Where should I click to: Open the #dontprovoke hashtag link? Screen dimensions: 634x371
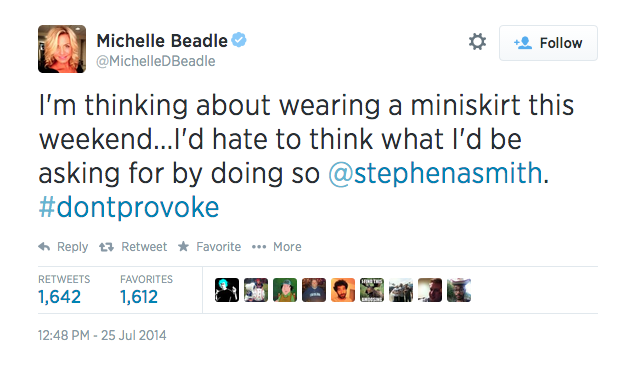pyautogui.click(x=129, y=207)
